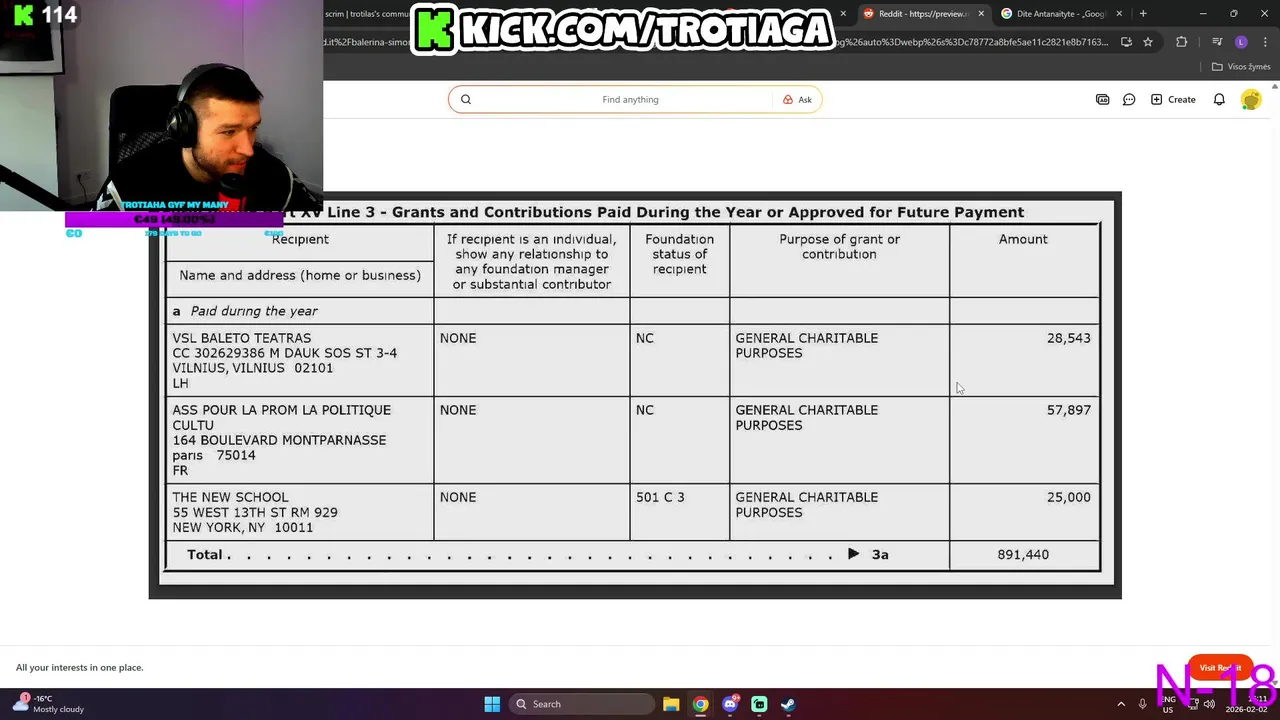Click the Reddit search magnifier icon
Screen dimensions: 1280x720
click(465, 99)
